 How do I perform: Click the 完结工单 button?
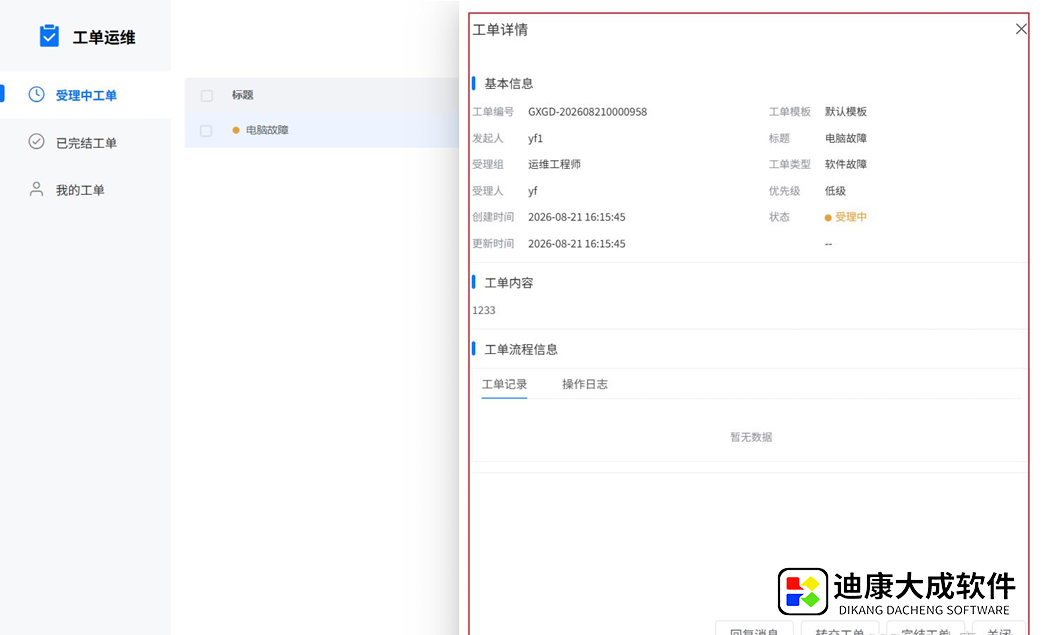(925, 630)
